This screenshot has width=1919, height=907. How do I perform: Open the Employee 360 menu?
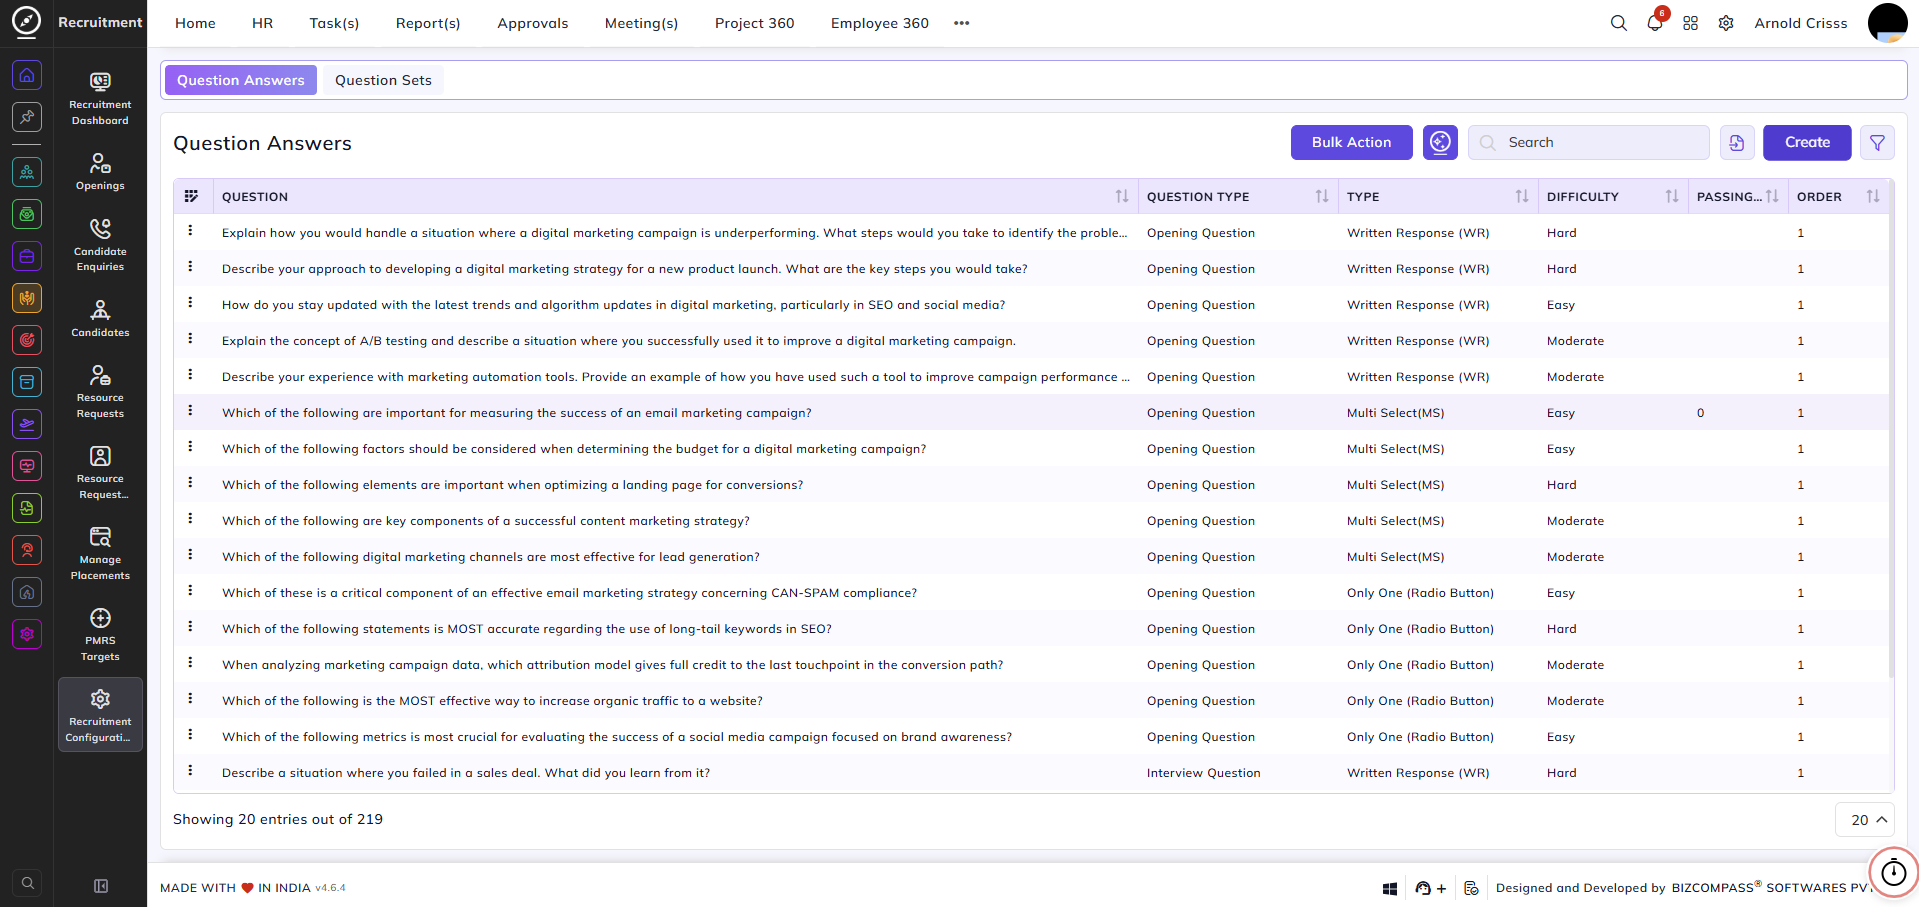tap(879, 23)
